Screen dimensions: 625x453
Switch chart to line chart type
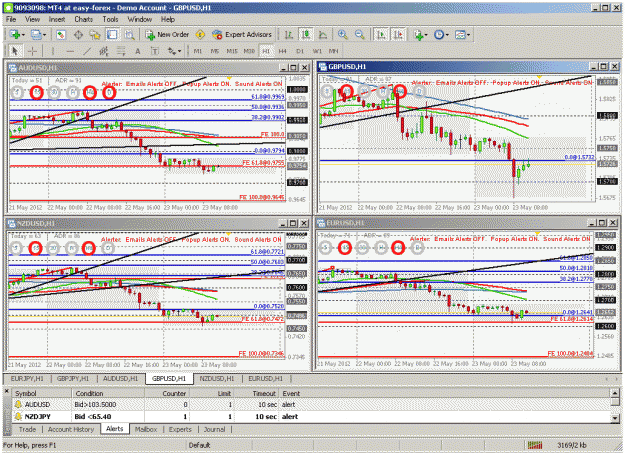323,35
